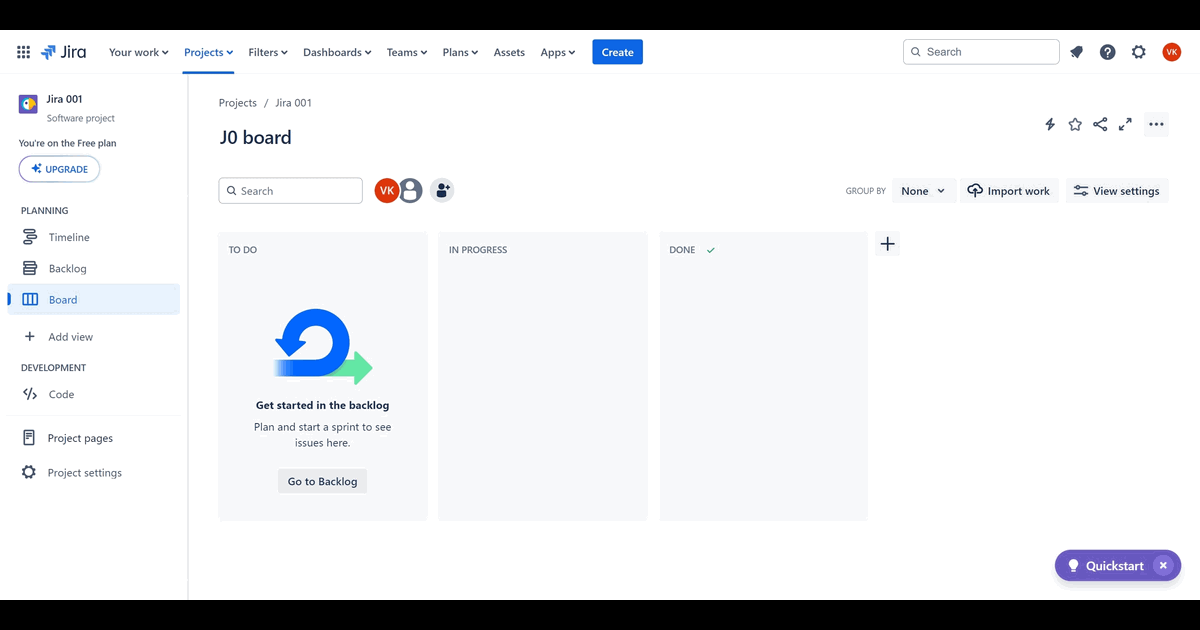Click the TO DO column header
Image resolution: width=1200 pixels, height=630 pixels.
(x=243, y=250)
